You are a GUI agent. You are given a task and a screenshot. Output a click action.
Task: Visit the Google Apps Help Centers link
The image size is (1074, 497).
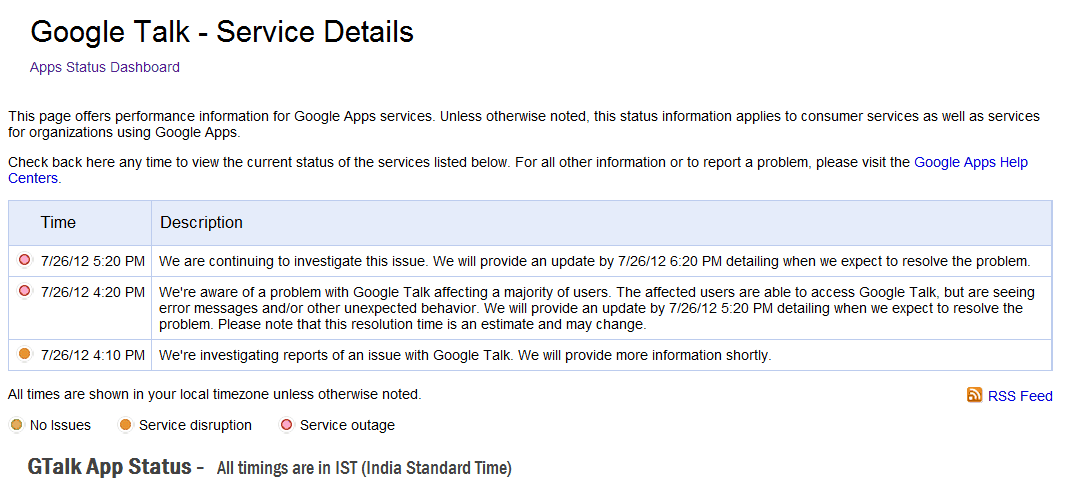click(518, 170)
